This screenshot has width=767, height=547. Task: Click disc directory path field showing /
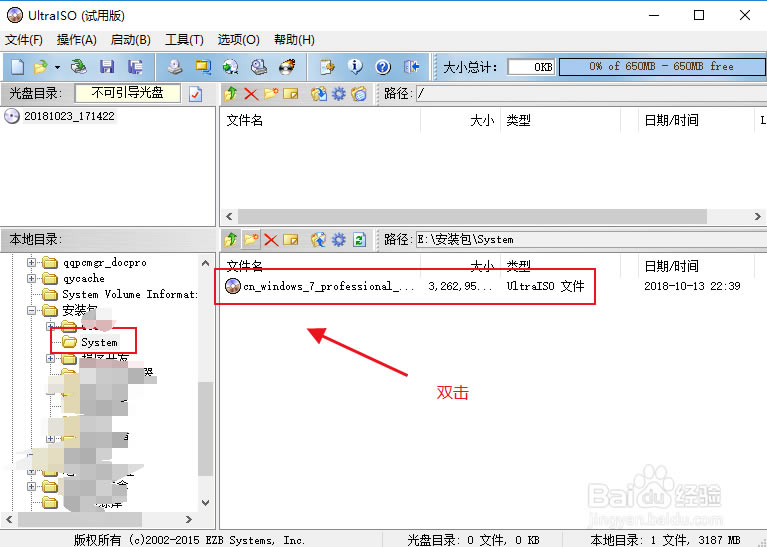click(x=591, y=93)
